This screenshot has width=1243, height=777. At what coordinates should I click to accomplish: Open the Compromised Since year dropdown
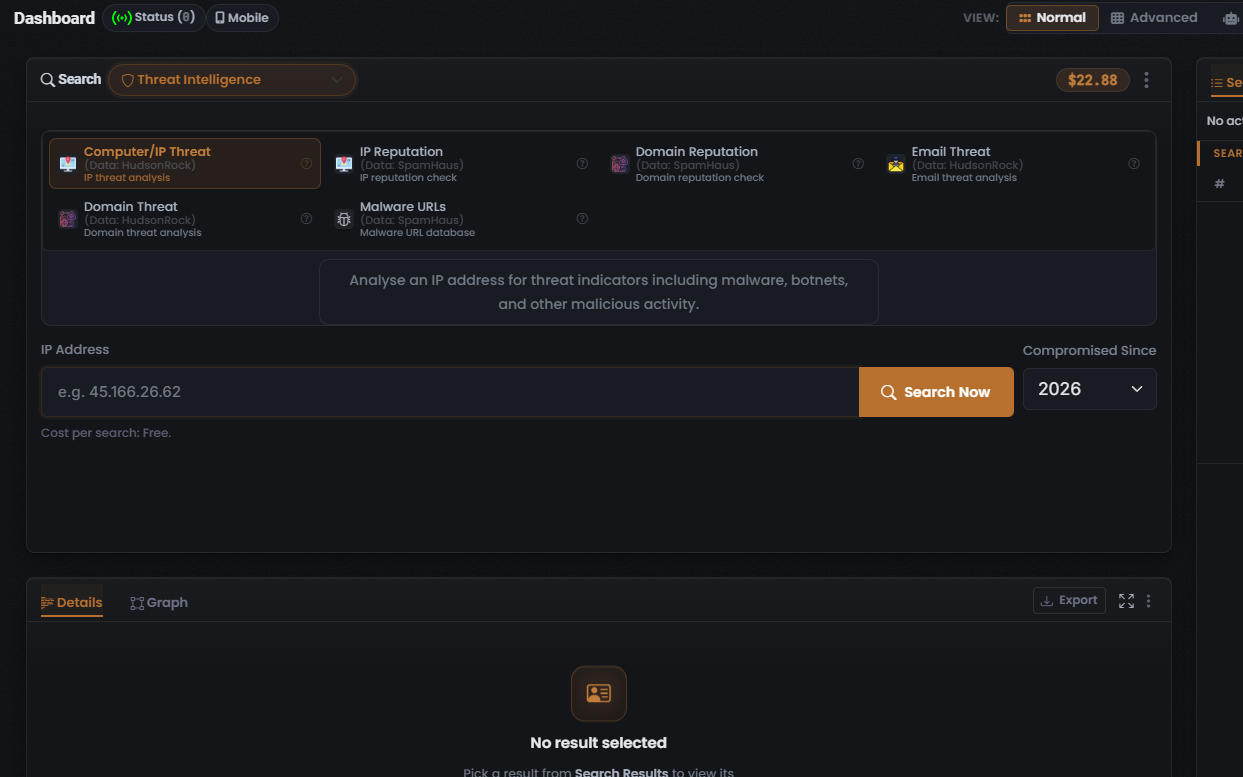pos(1090,389)
